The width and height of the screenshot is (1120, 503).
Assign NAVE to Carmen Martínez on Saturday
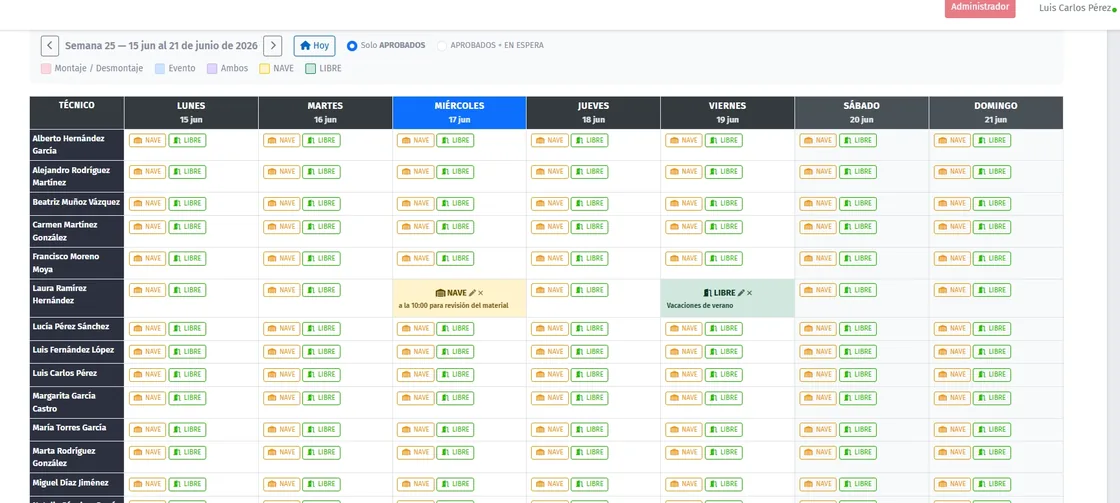818,226
